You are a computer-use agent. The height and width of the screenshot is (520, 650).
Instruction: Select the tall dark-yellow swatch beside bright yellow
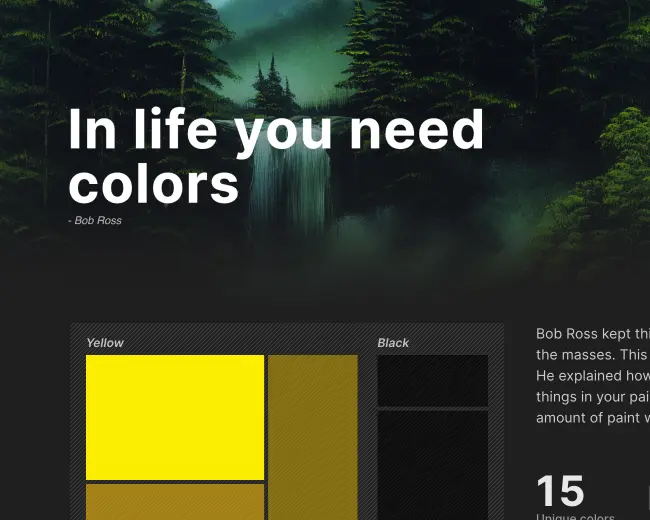[313, 437]
